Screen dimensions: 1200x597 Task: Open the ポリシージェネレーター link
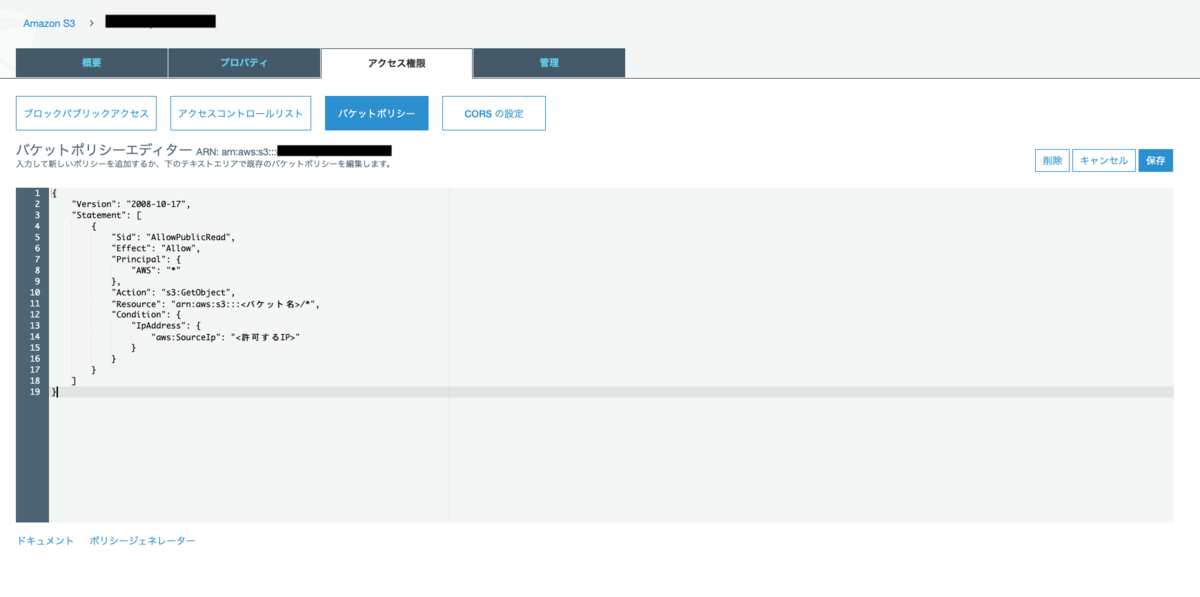coord(142,540)
